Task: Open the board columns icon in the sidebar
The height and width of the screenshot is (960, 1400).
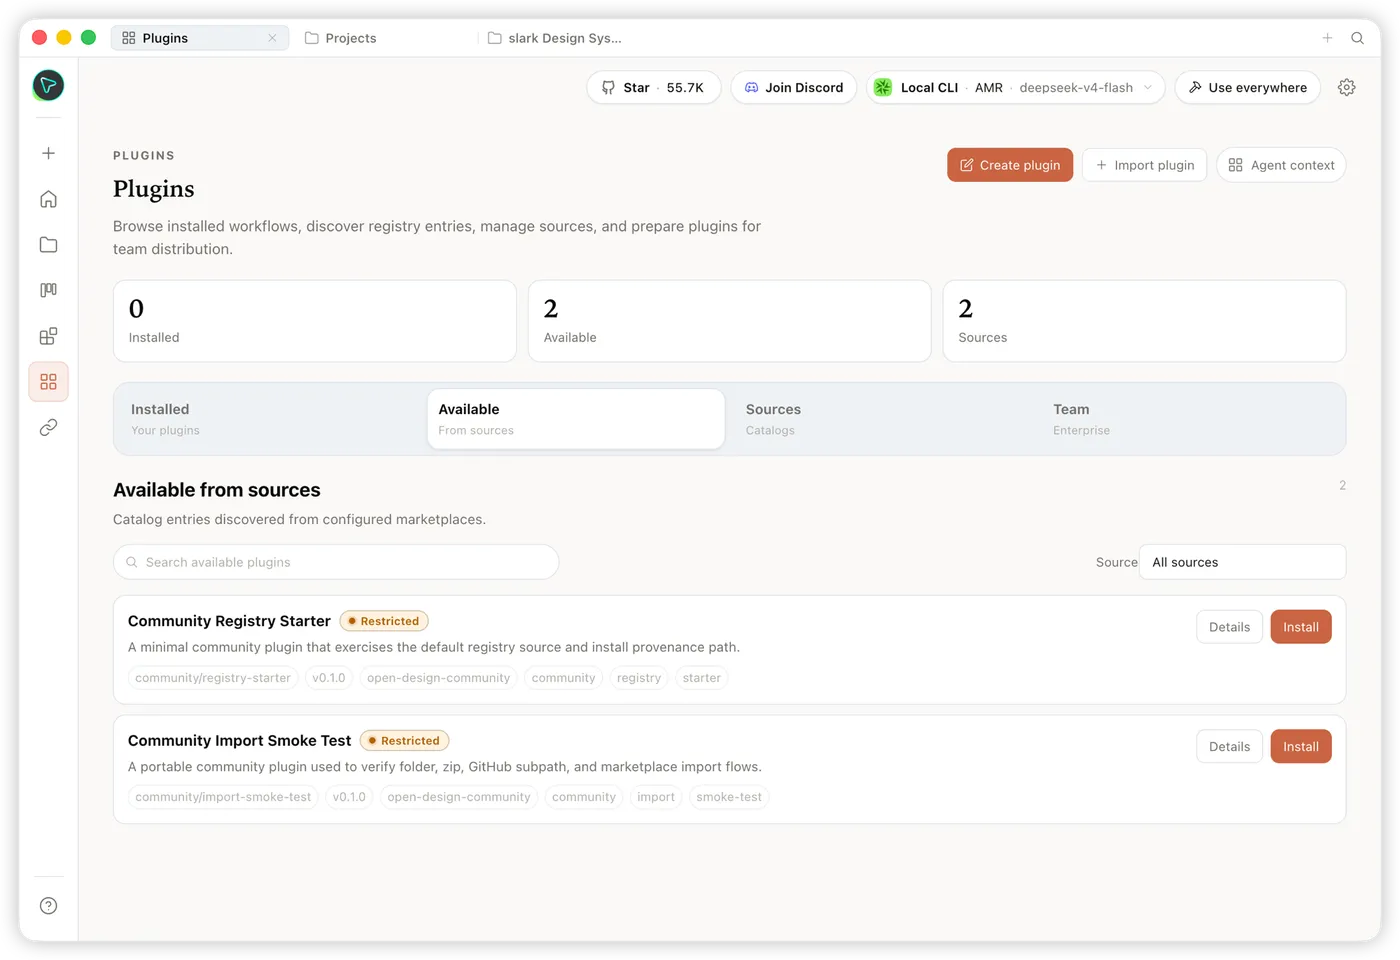Action: tap(48, 290)
